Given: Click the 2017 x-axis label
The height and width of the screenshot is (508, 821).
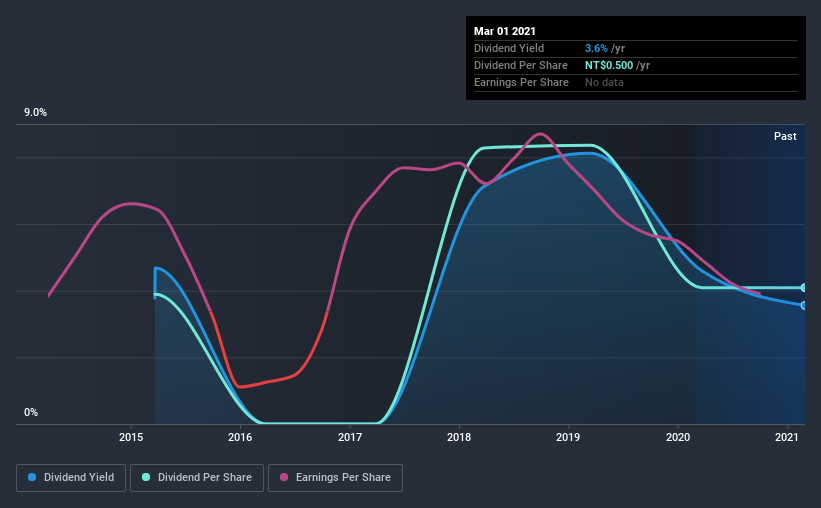Looking at the screenshot, I should pos(350,437).
